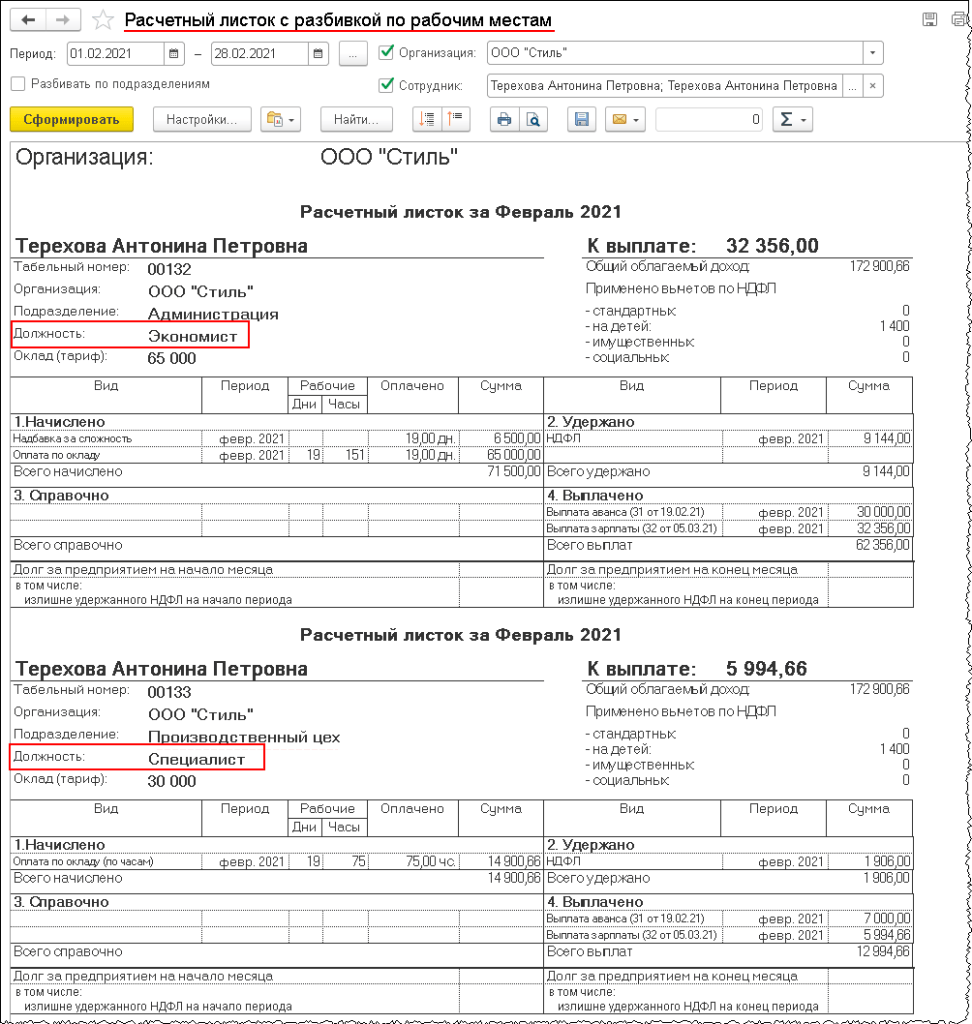Screen dimensions: 972x1024
Task: Open report variants dropdown icon
Action: pyautogui.click(x=280, y=120)
